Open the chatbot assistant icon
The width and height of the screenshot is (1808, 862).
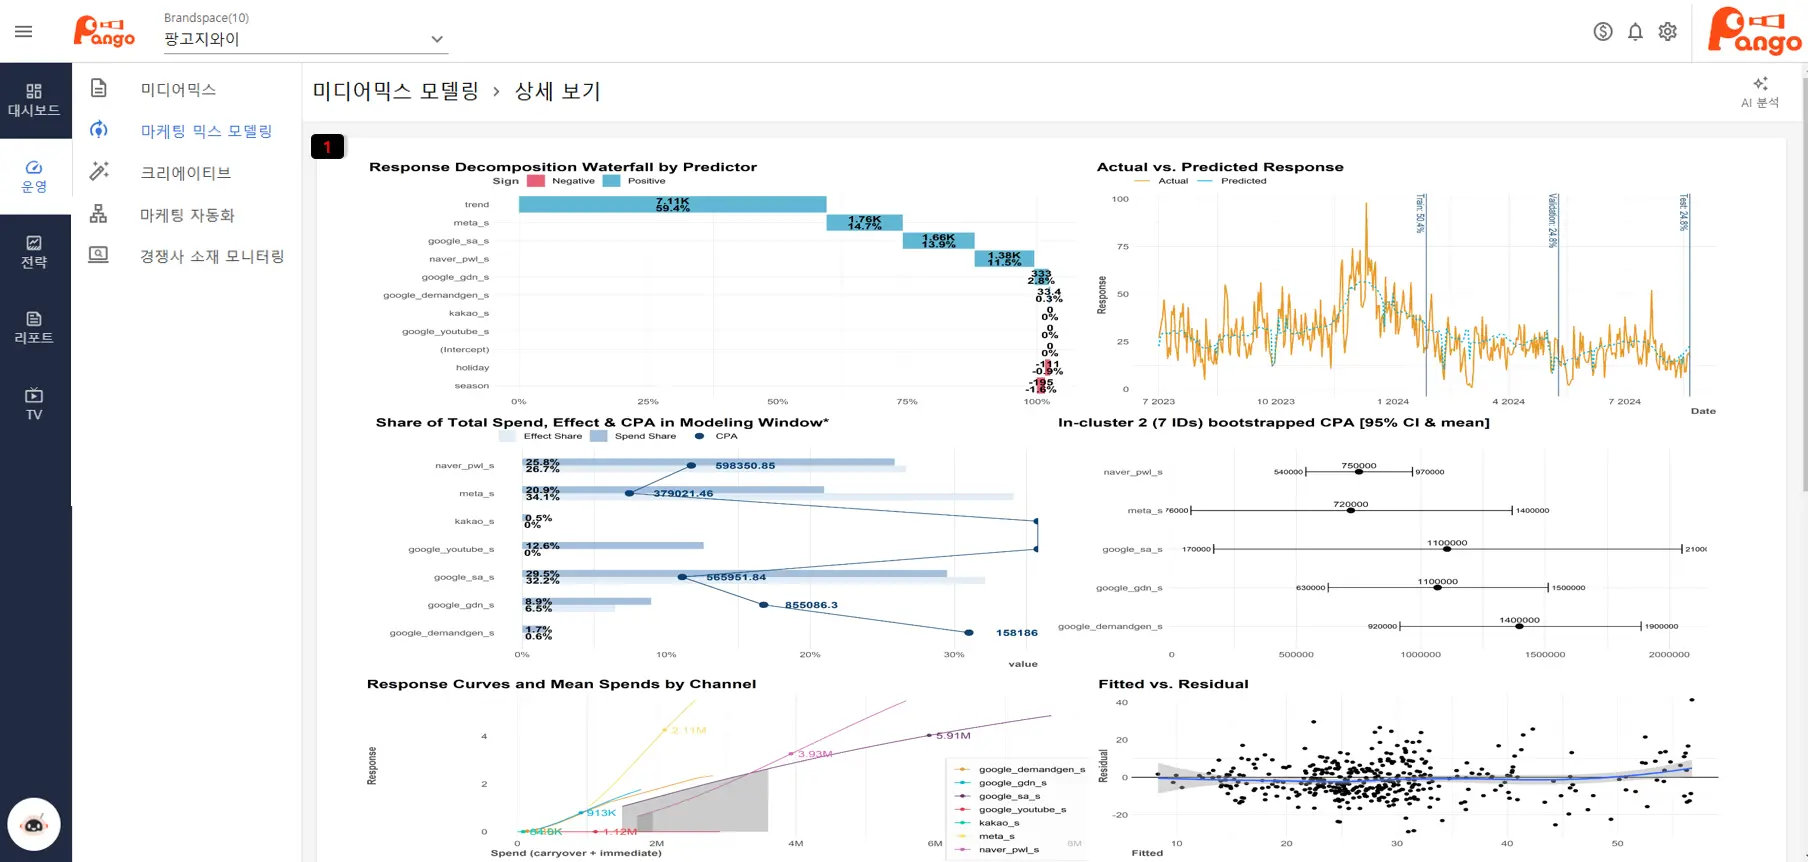[34, 824]
